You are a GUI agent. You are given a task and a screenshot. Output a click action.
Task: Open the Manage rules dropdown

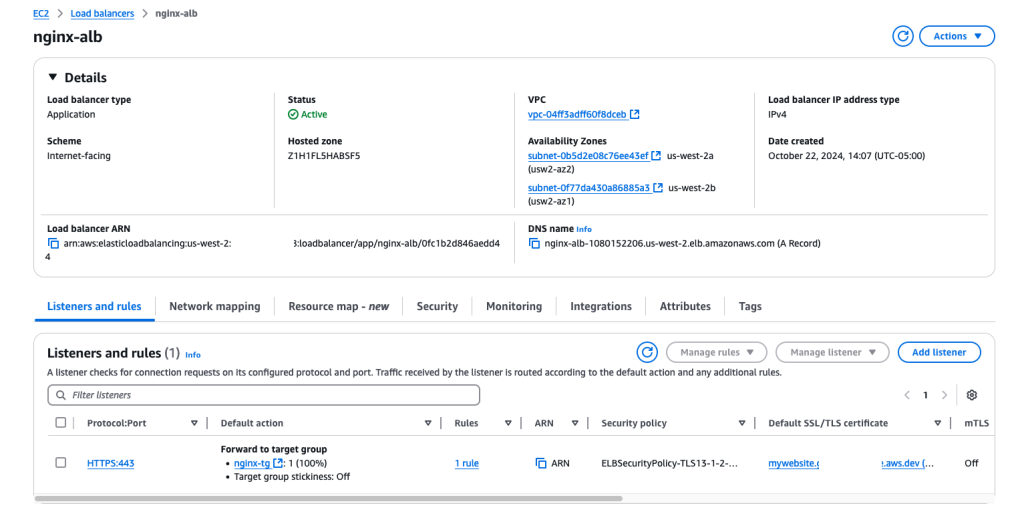716,352
